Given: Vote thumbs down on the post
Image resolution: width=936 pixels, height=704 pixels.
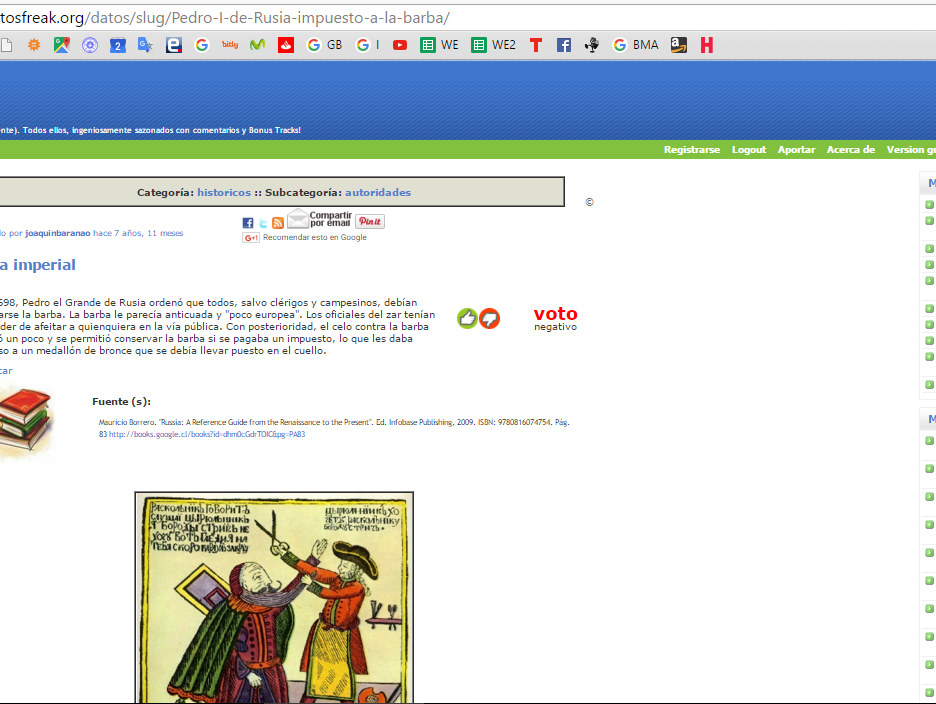Looking at the screenshot, I should 489,318.
